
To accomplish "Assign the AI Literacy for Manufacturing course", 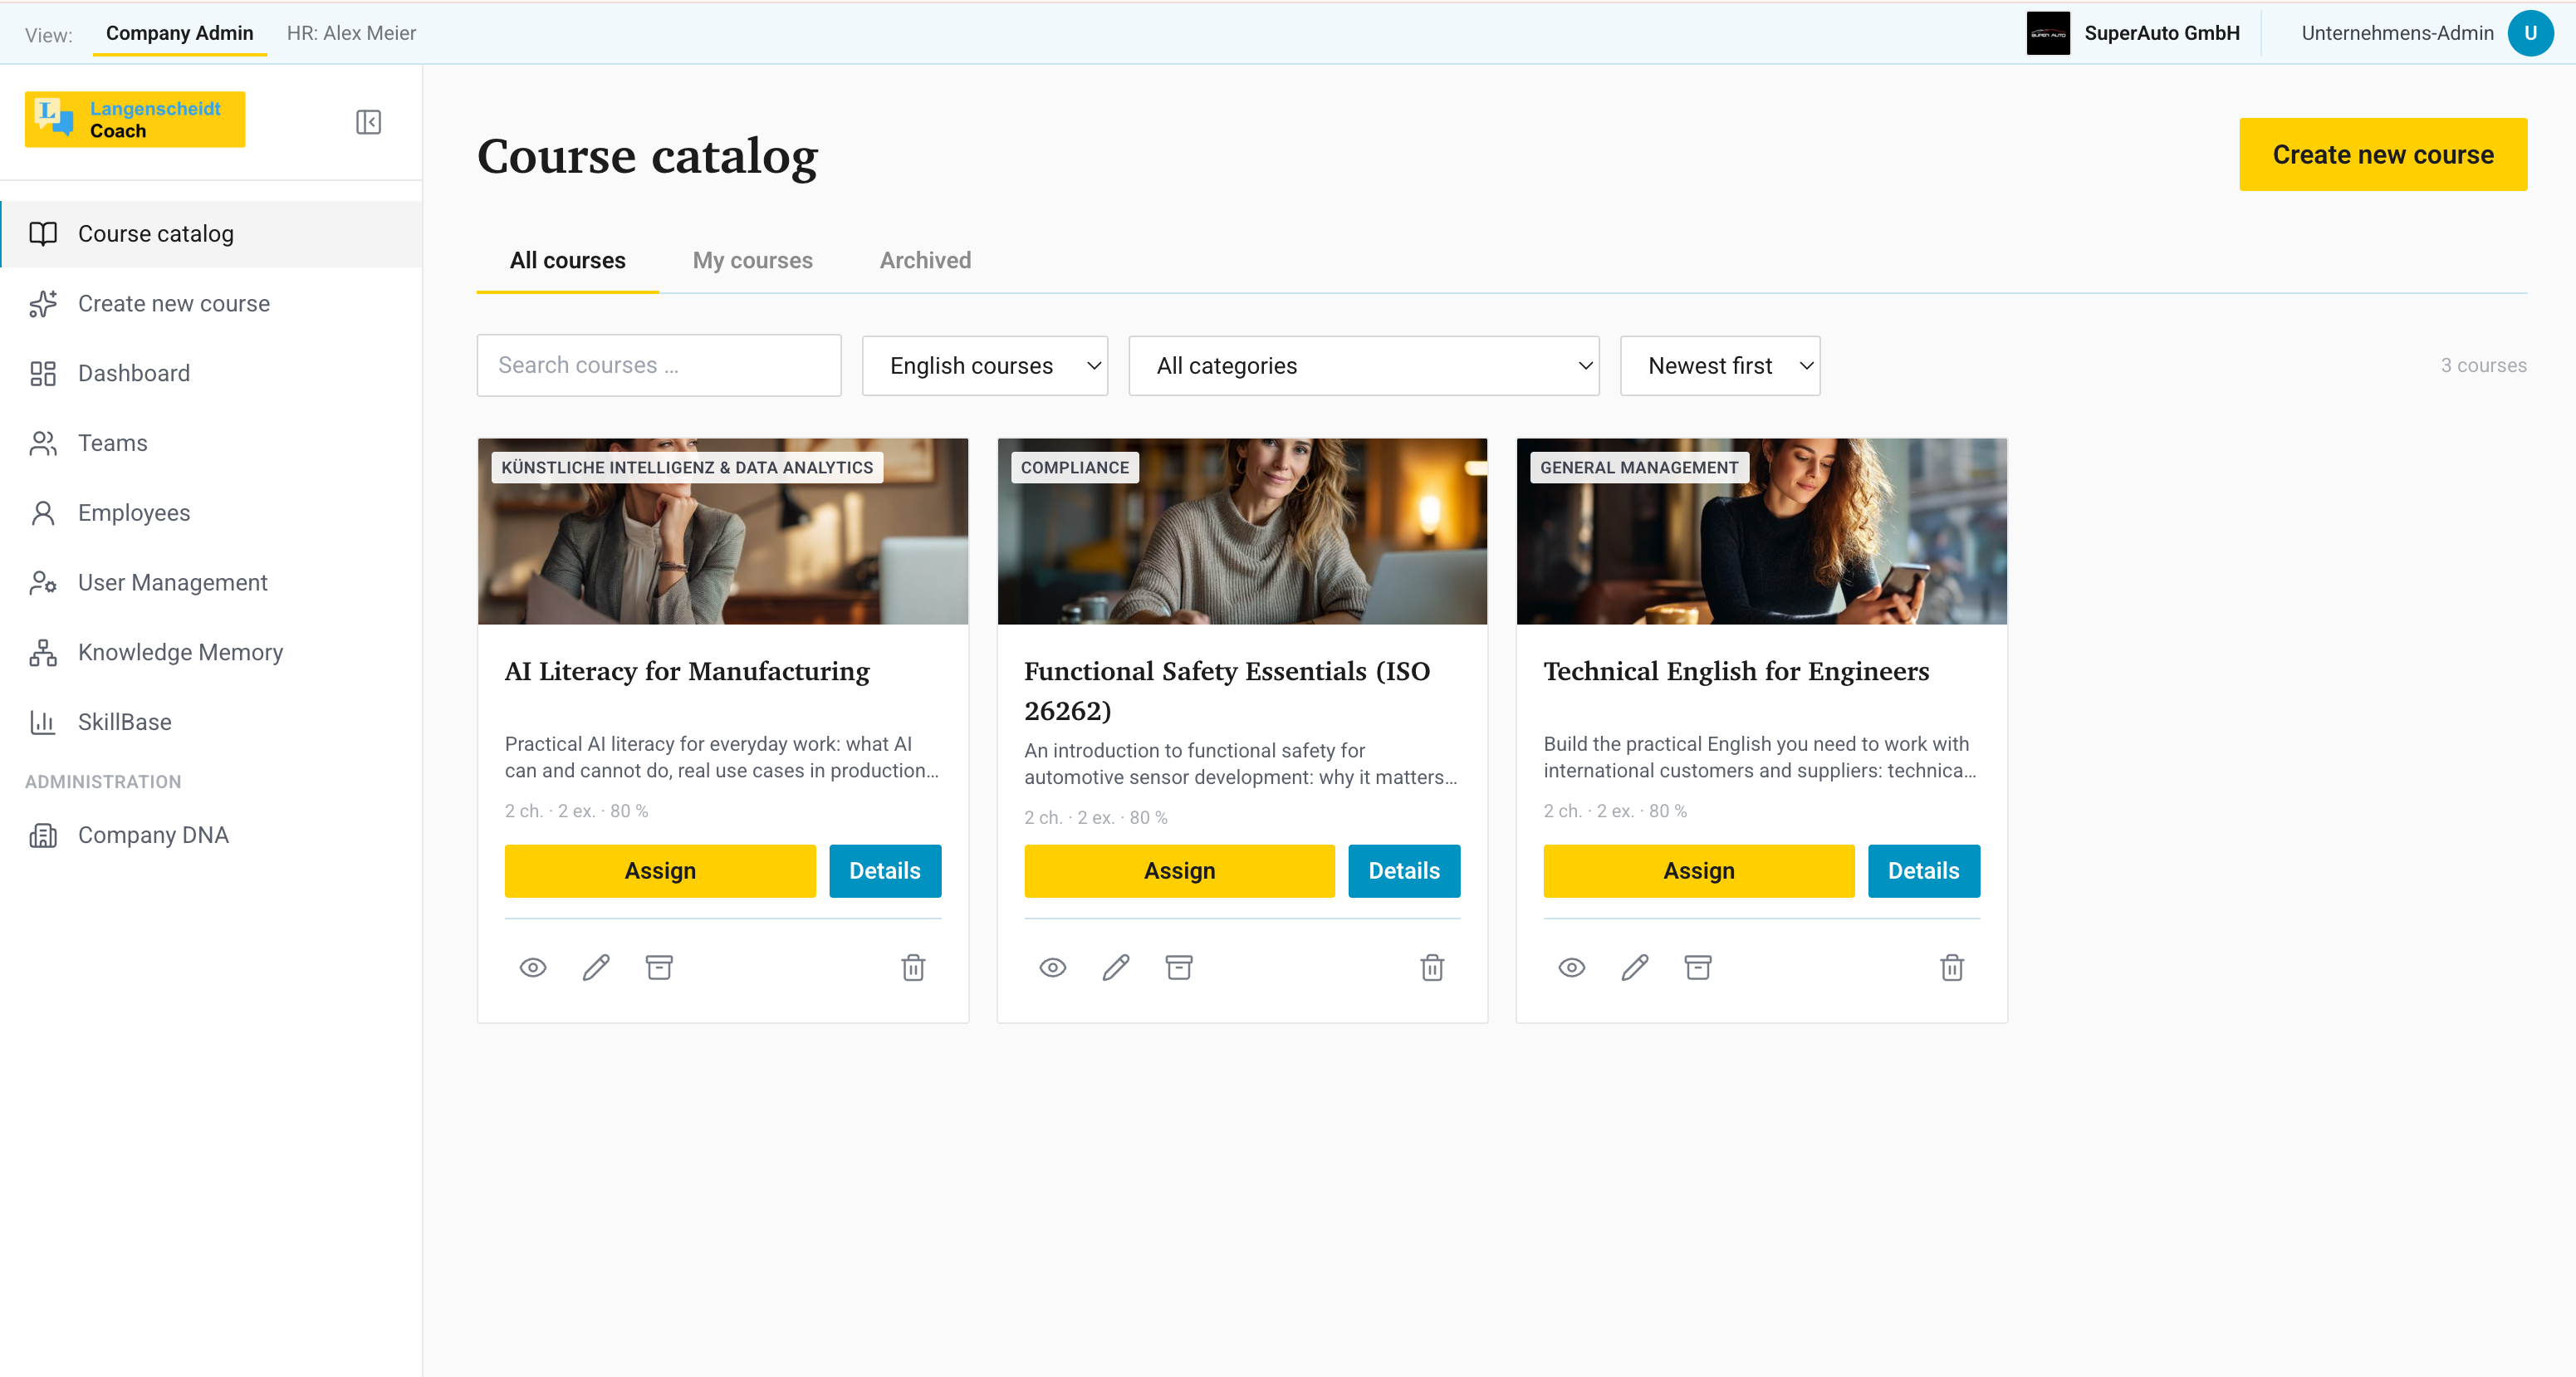I will click(660, 871).
